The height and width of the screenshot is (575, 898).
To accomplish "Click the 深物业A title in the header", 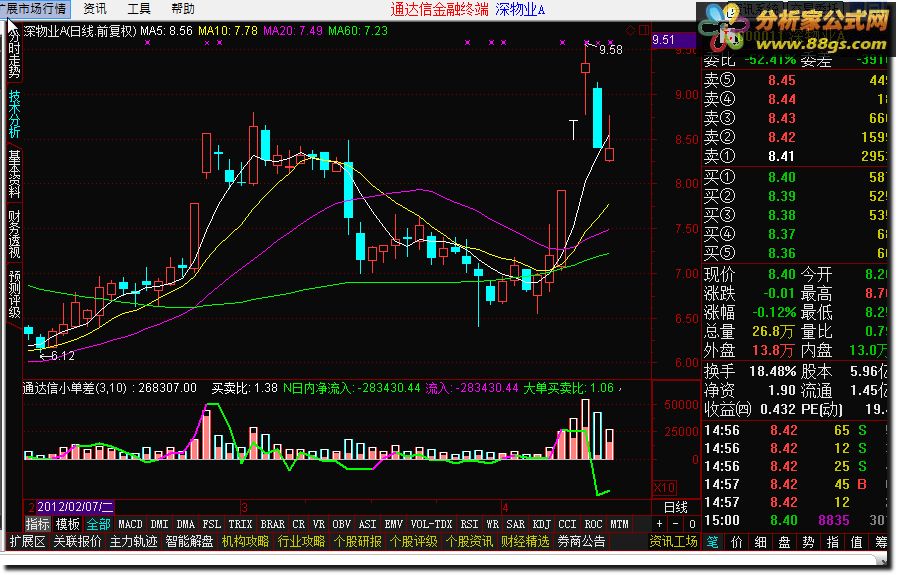I will coord(520,10).
